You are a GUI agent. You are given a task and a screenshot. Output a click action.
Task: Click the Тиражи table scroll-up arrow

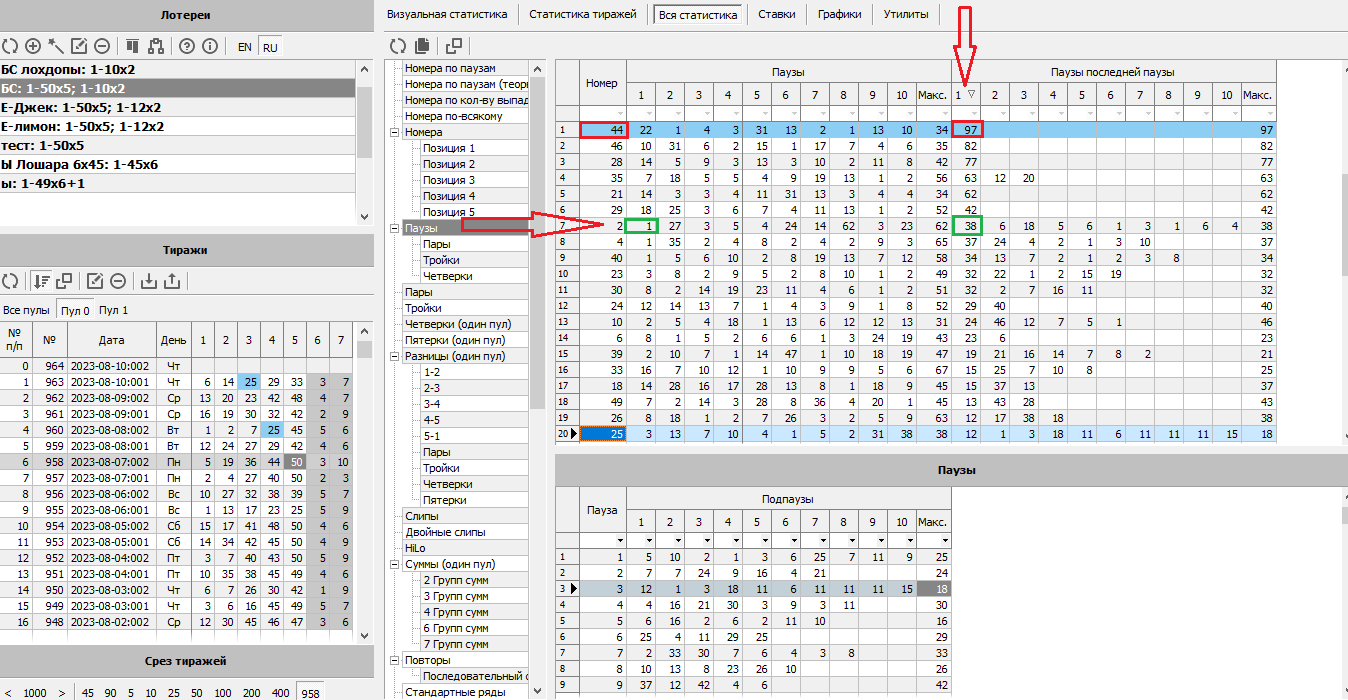[x=365, y=329]
